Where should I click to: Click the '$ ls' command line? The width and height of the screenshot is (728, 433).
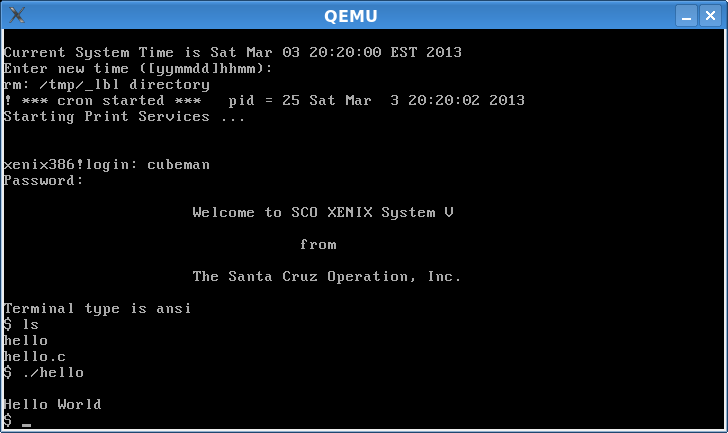[21, 324]
